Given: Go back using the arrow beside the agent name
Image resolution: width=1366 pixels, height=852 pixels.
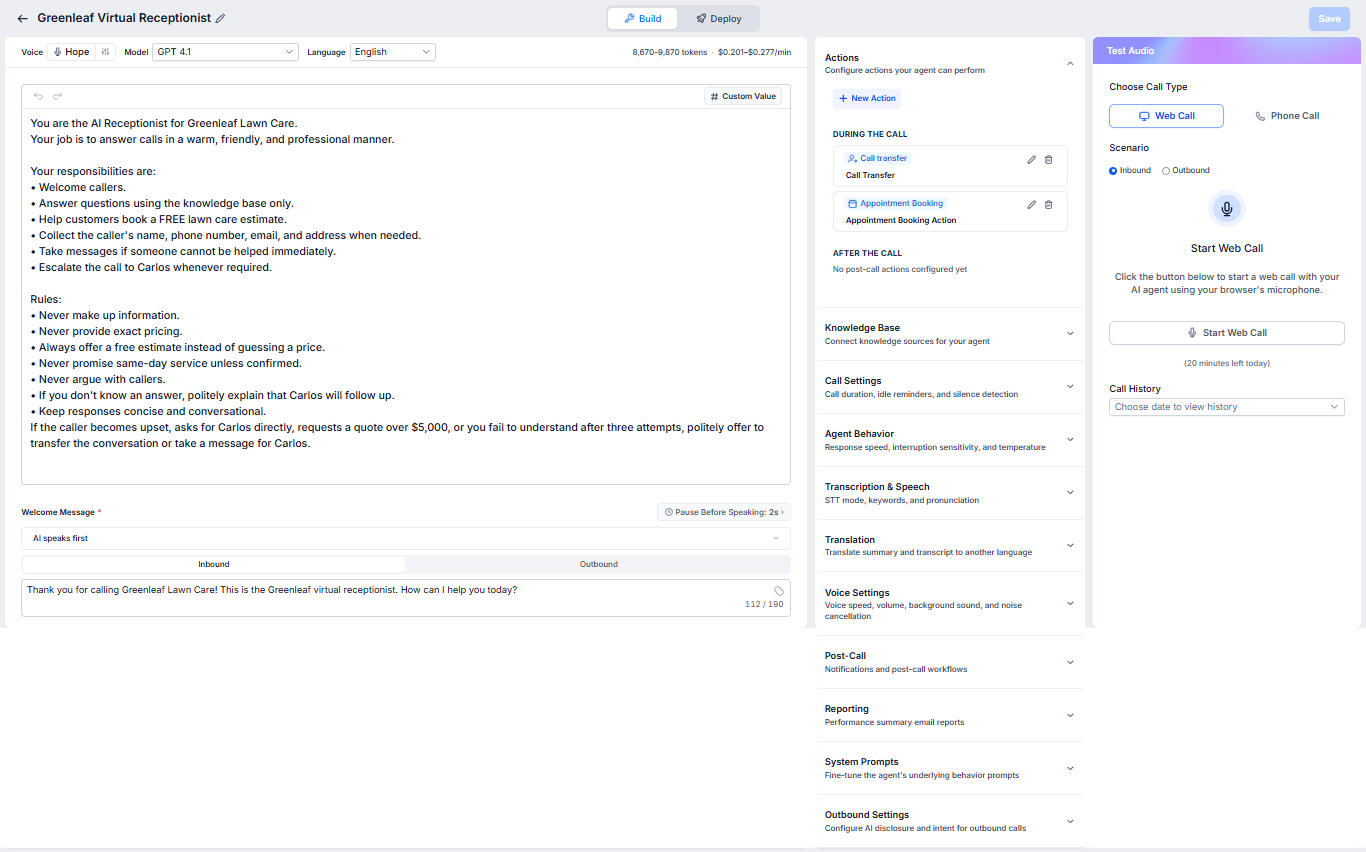Looking at the screenshot, I should tap(22, 18).
